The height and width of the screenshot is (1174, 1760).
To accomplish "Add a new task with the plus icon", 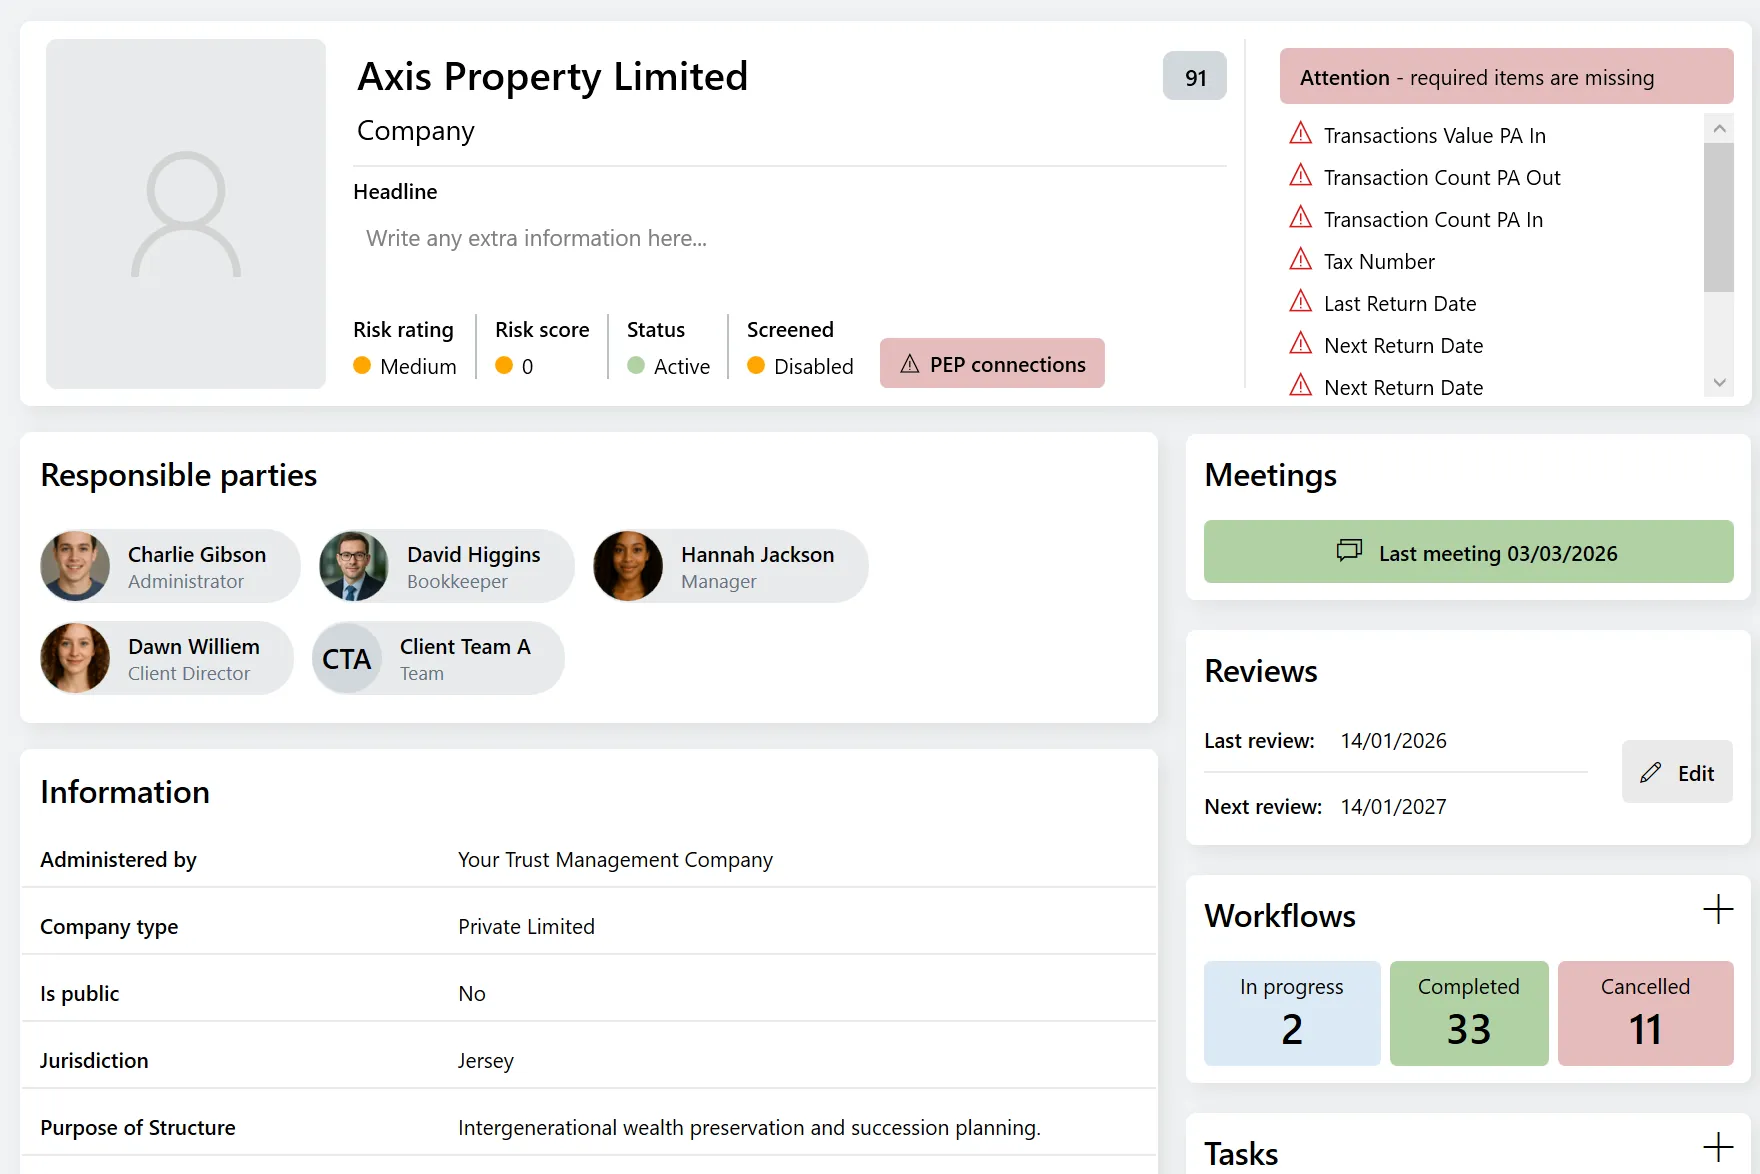I will pyautogui.click(x=1717, y=1148).
